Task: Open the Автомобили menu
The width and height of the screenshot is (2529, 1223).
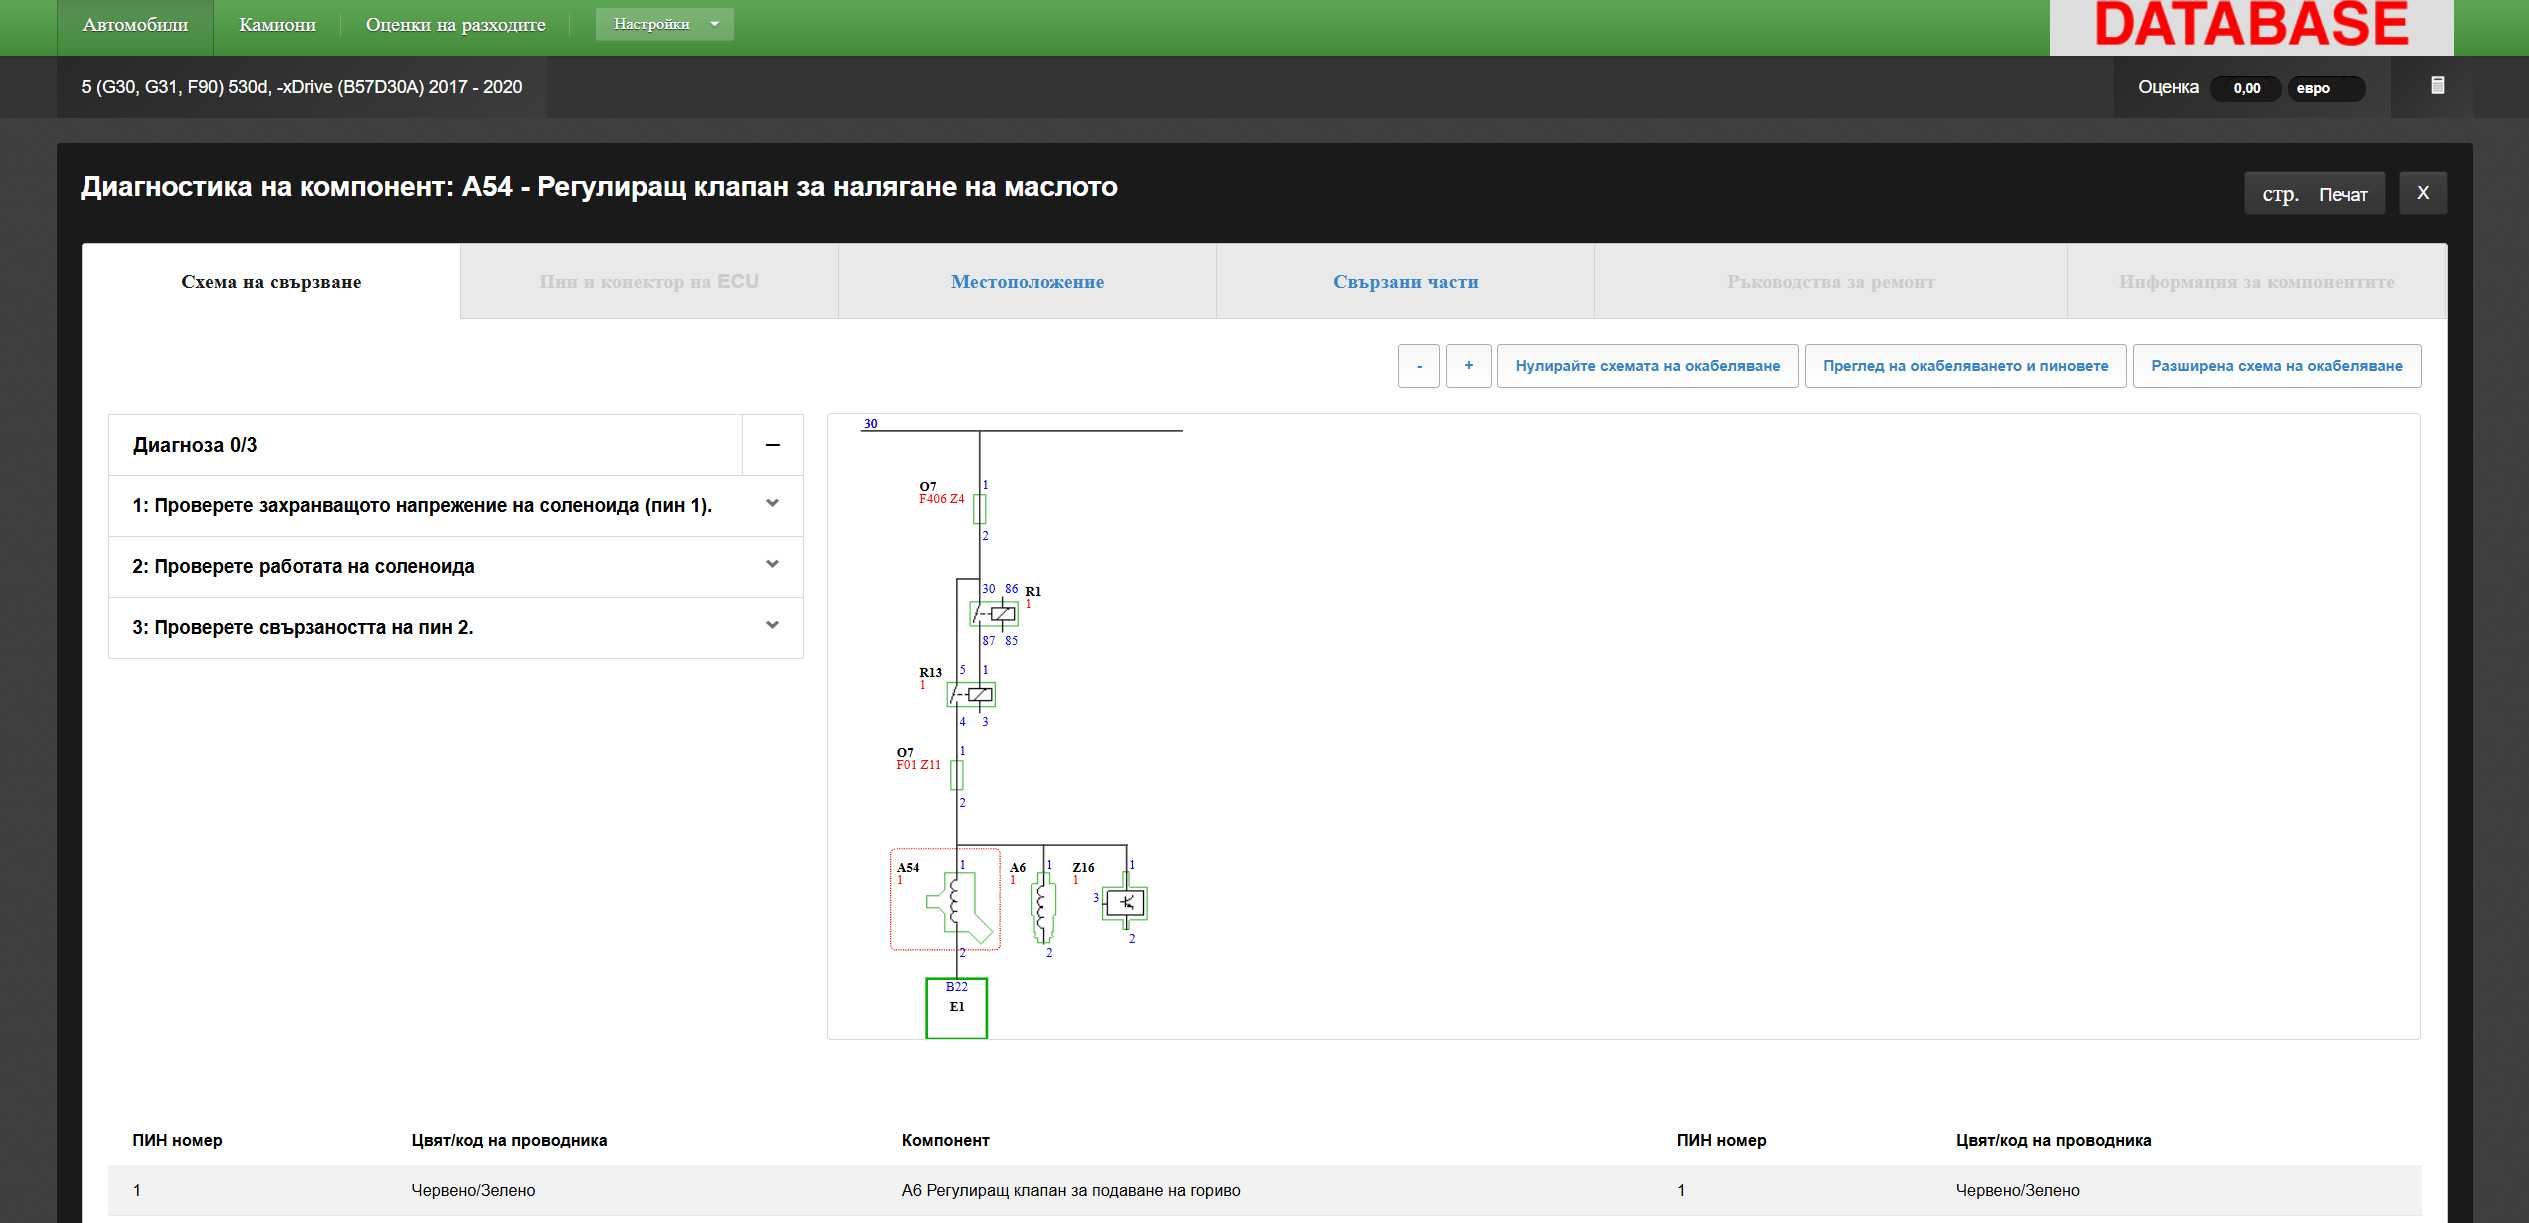Action: 135,25
